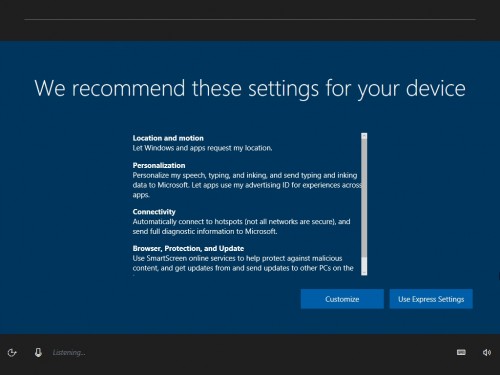500x375 pixels.
Task: Select the Location and motion heading
Action: point(168,138)
